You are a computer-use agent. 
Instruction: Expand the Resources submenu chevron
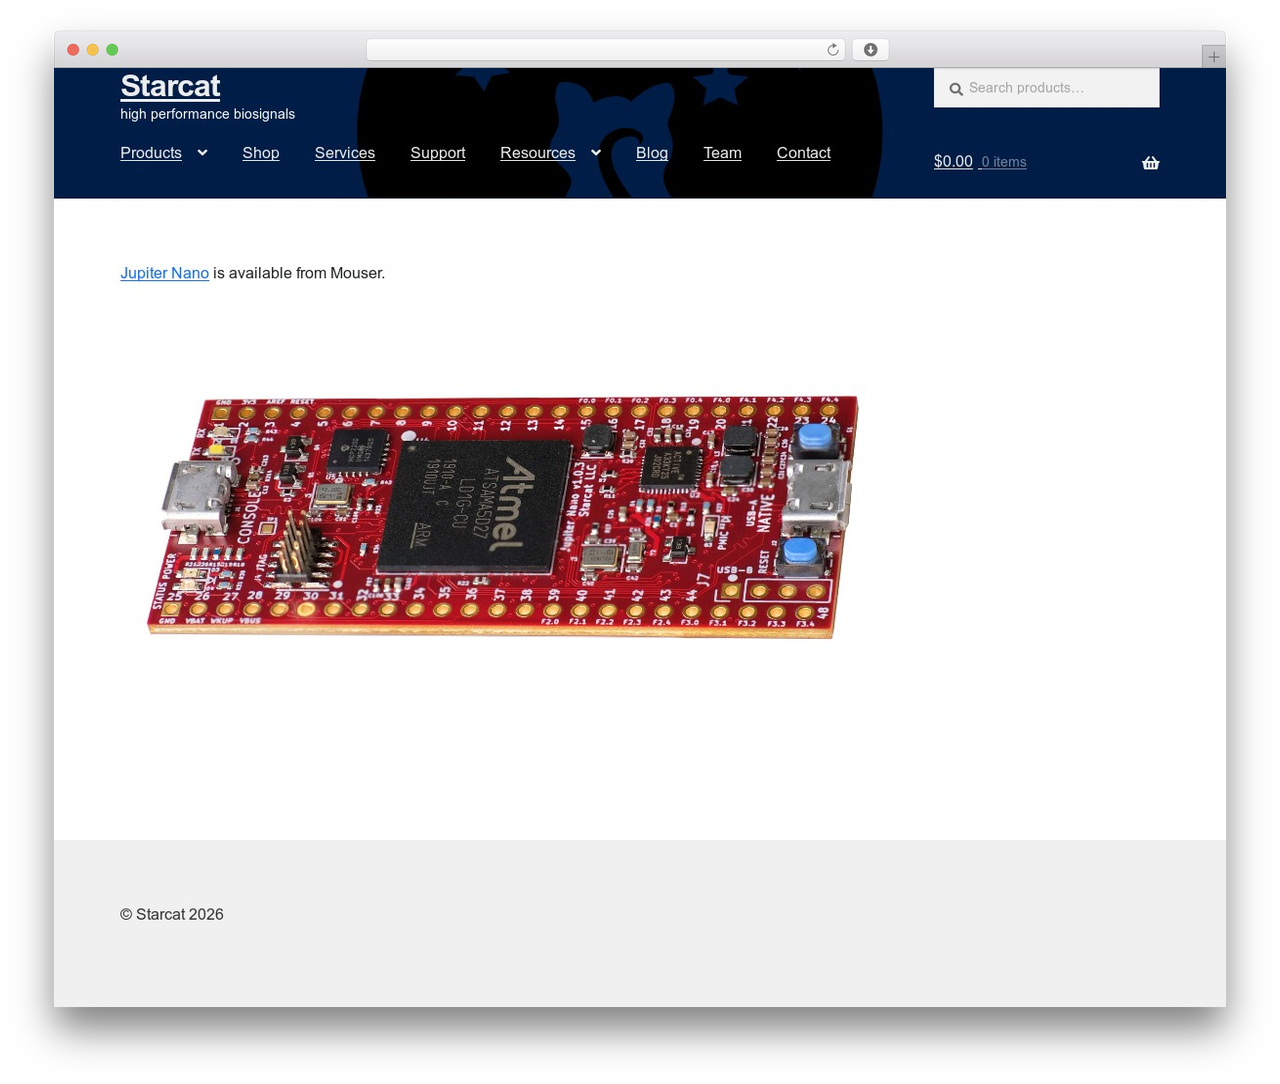pyautogui.click(x=596, y=152)
